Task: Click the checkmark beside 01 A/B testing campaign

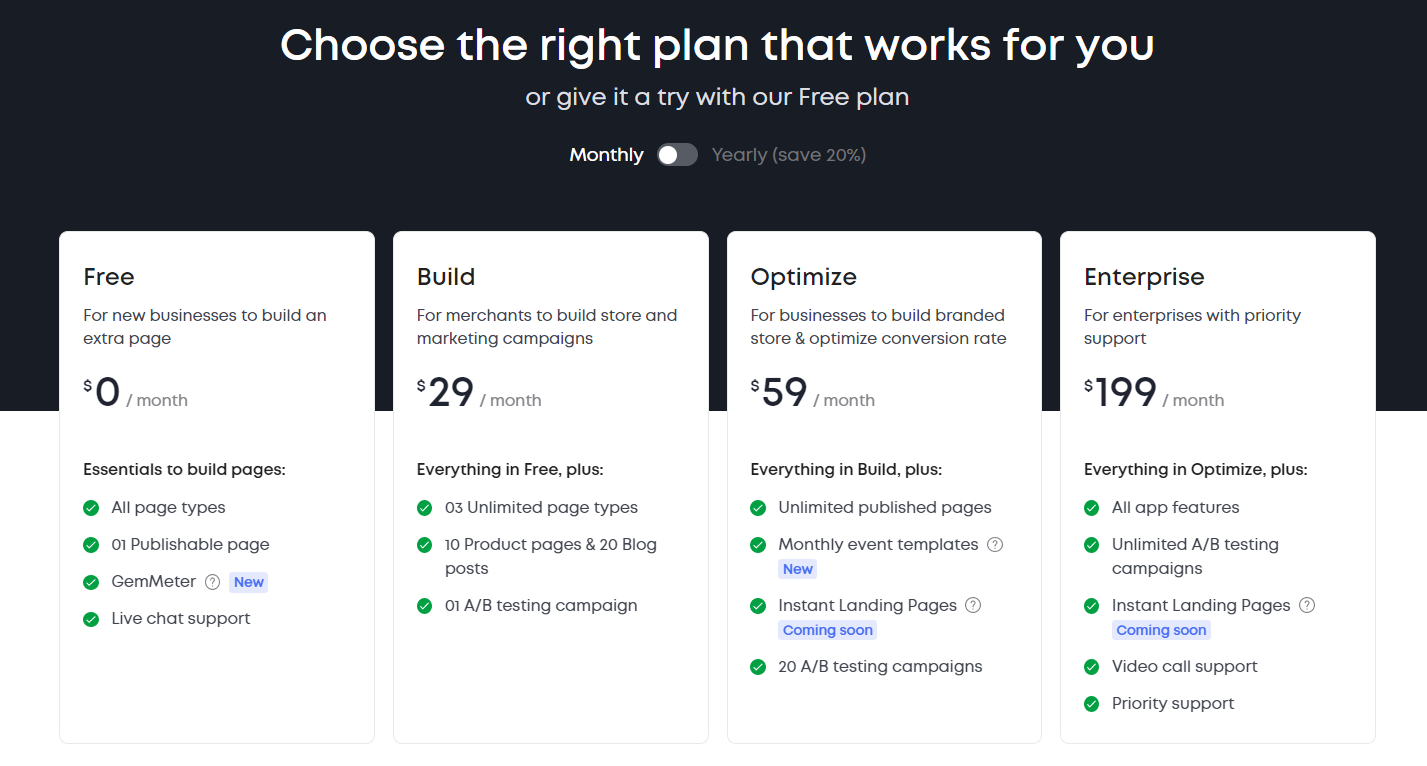Action: click(425, 606)
